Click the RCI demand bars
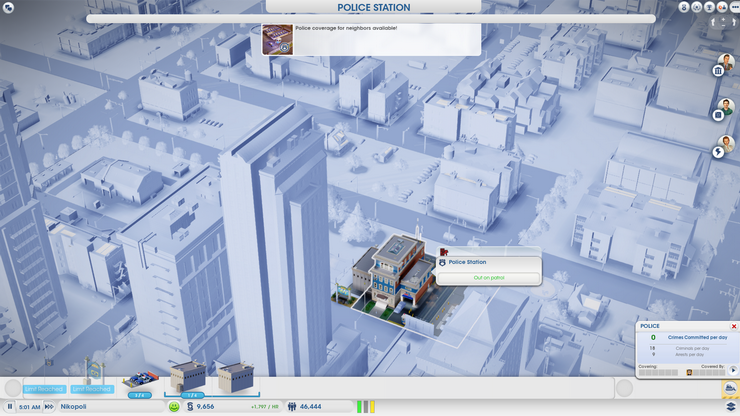This screenshot has height=416, width=740. tap(366, 407)
